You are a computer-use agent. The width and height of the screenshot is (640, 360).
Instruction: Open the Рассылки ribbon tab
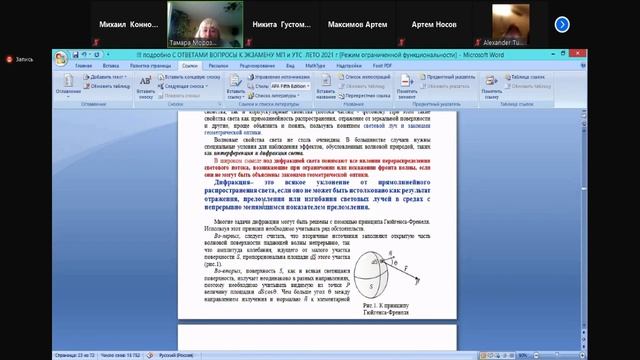click(x=218, y=66)
